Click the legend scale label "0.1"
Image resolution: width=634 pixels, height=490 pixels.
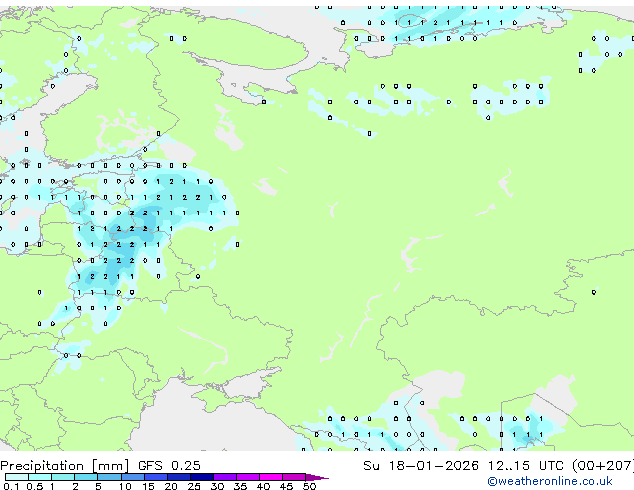pyautogui.click(x=12, y=486)
